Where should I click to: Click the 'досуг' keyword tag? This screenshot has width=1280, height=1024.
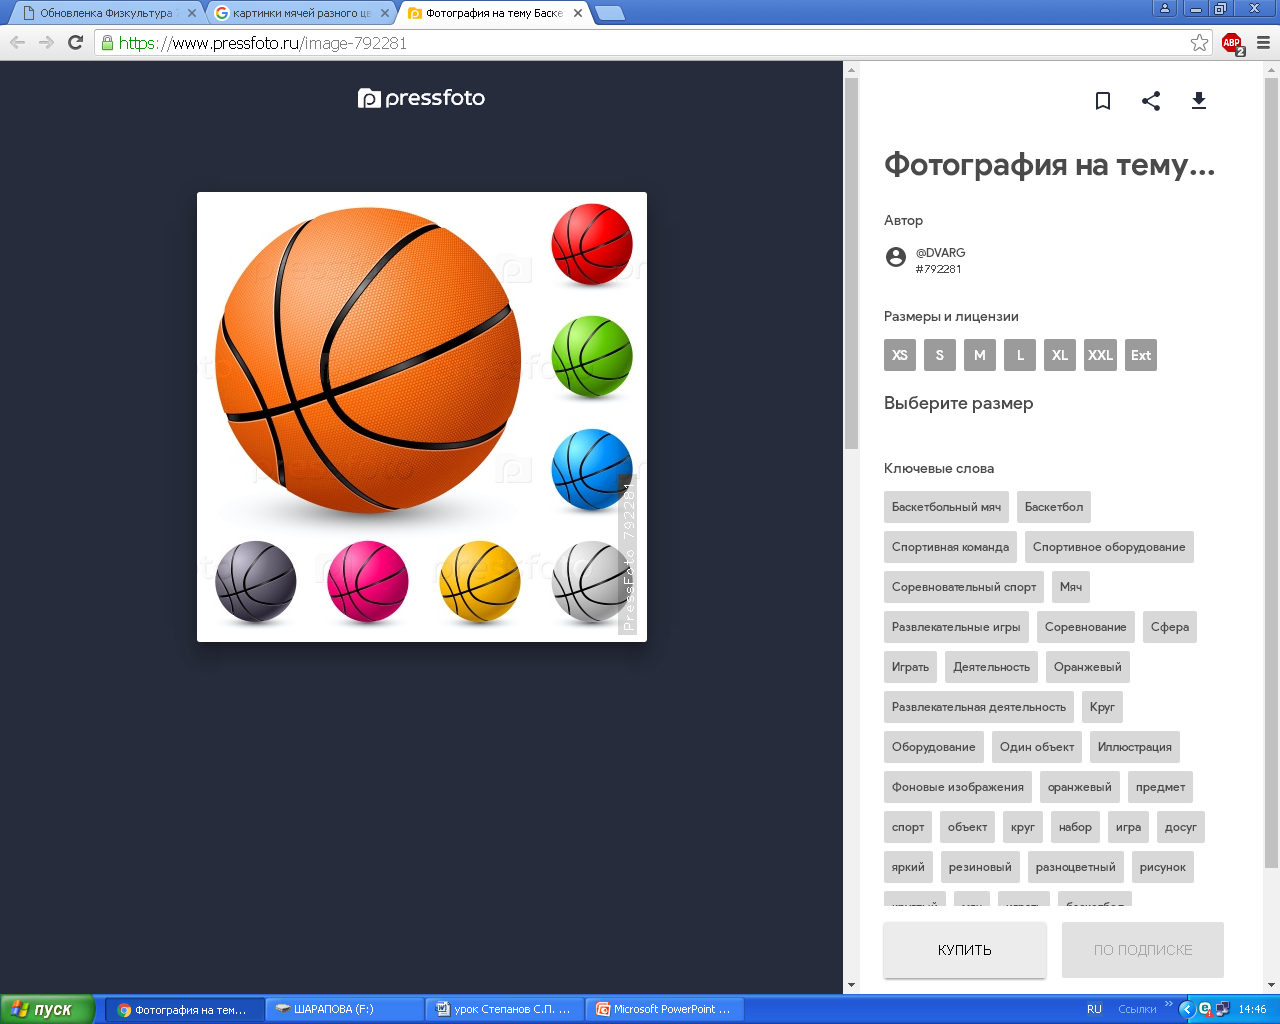pos(1181,827)
